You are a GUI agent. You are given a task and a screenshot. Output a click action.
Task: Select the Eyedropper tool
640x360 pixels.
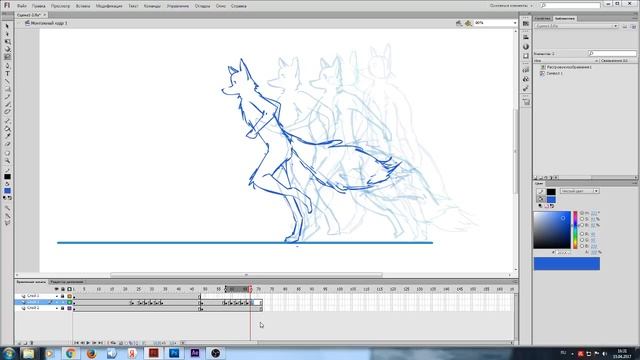click(7, 136)
